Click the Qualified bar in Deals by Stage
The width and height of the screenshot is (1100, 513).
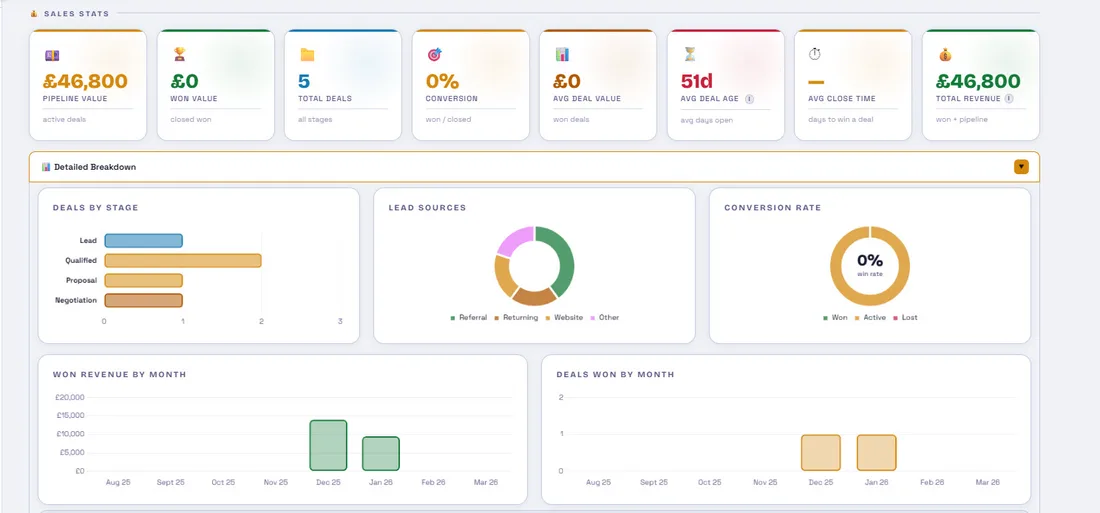pos(182,261)
